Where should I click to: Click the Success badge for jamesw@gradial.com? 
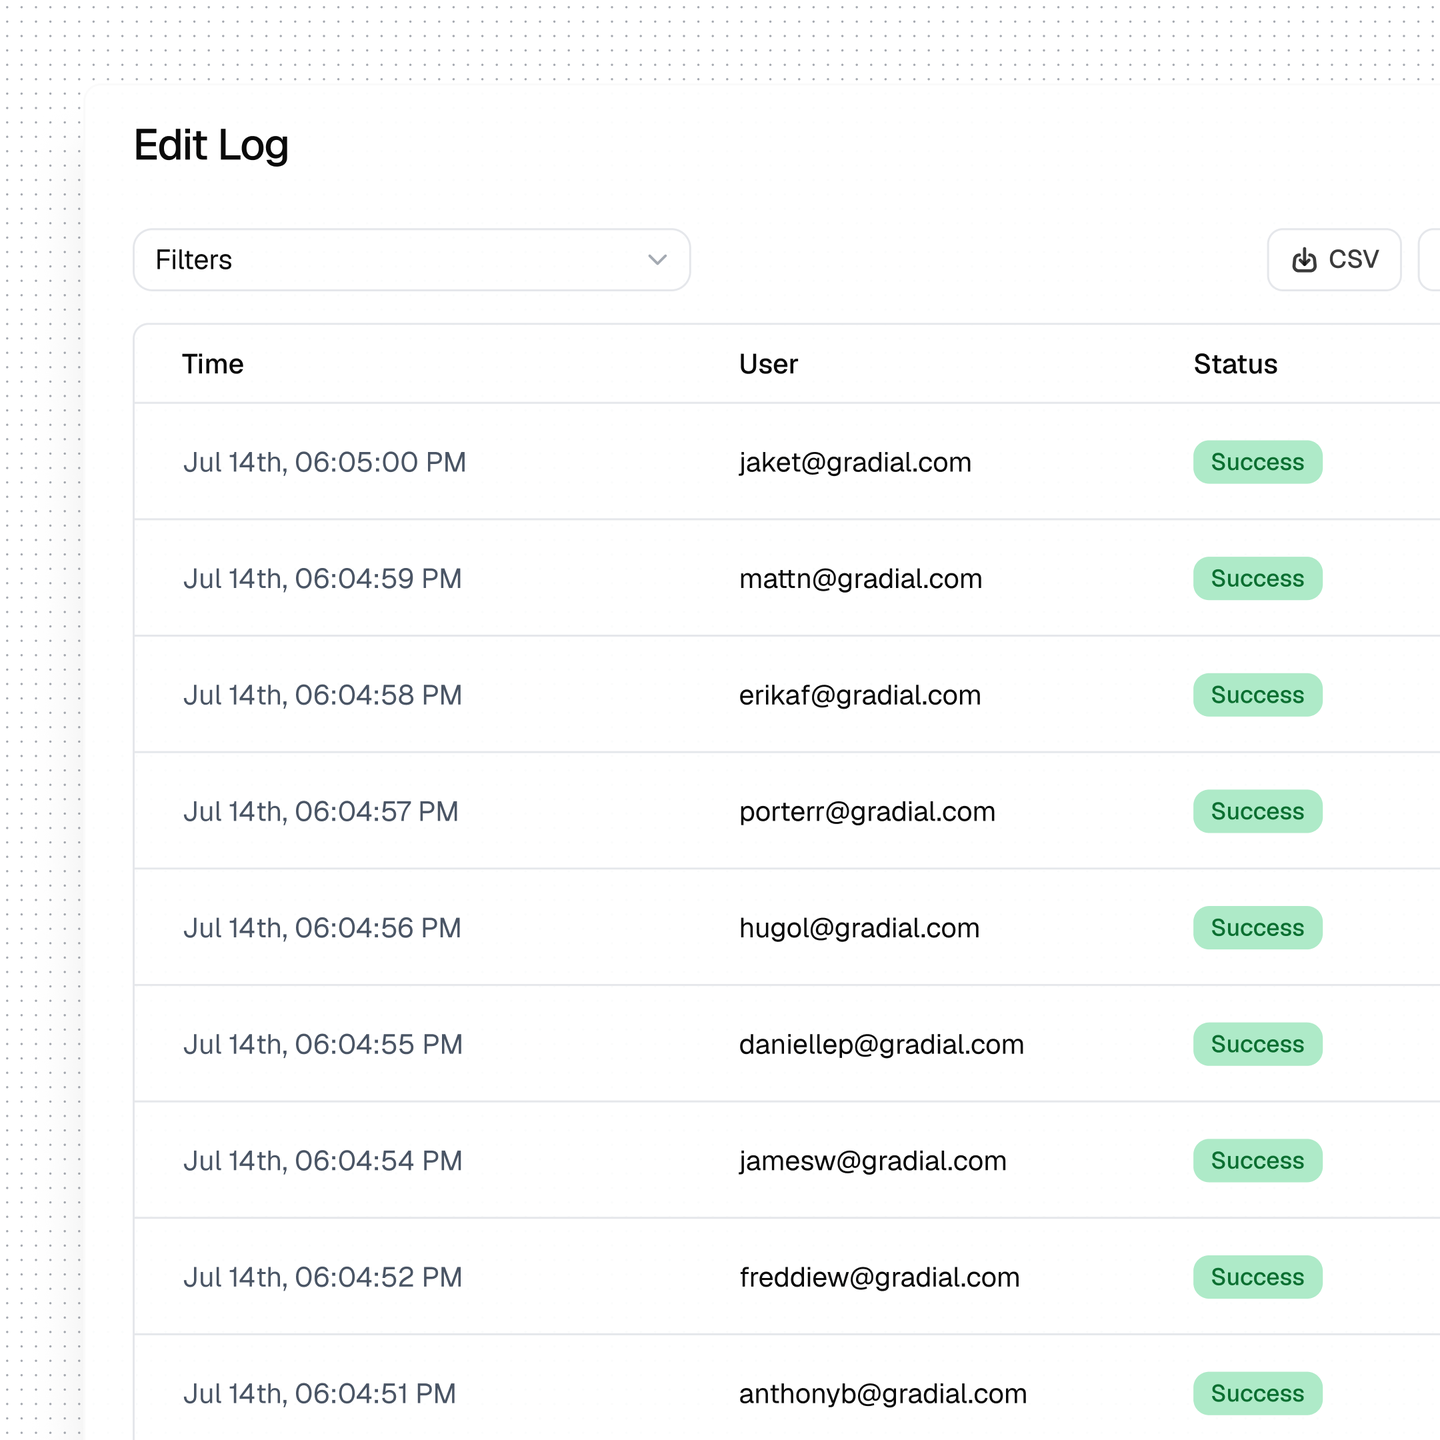[x=1258, y=1161]
